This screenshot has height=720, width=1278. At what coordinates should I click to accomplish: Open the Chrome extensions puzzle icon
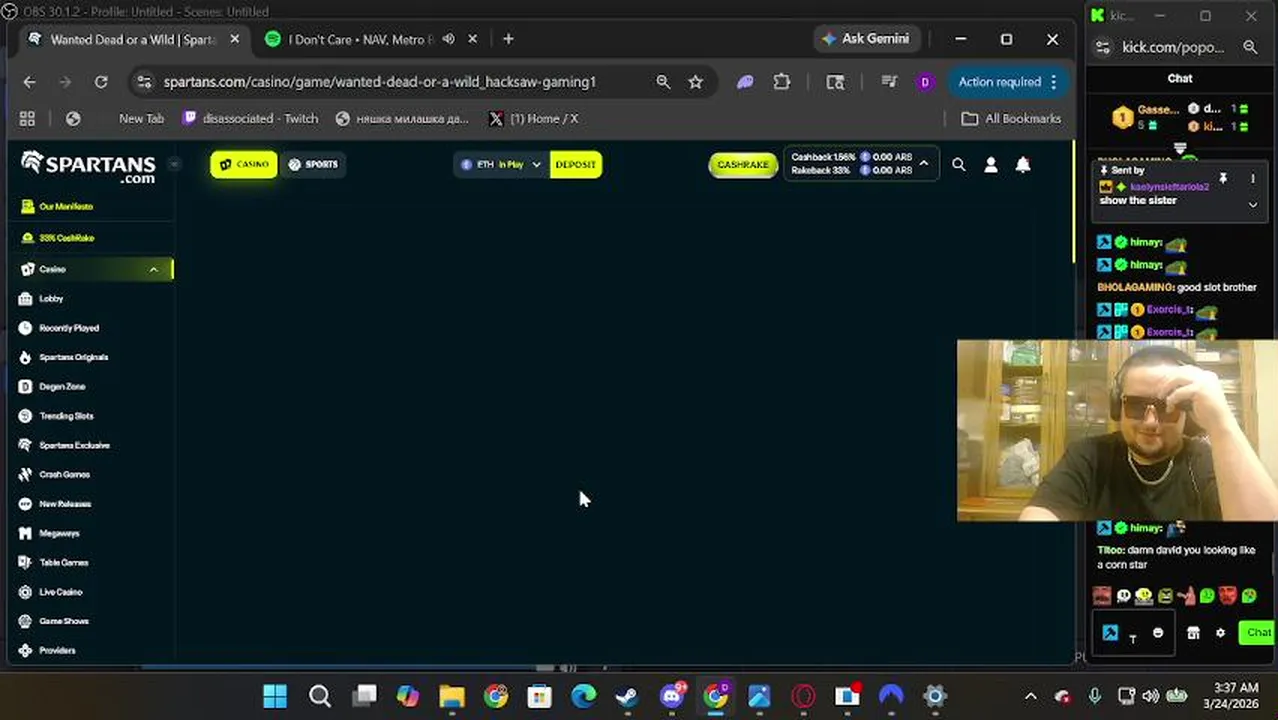point(782,82)
